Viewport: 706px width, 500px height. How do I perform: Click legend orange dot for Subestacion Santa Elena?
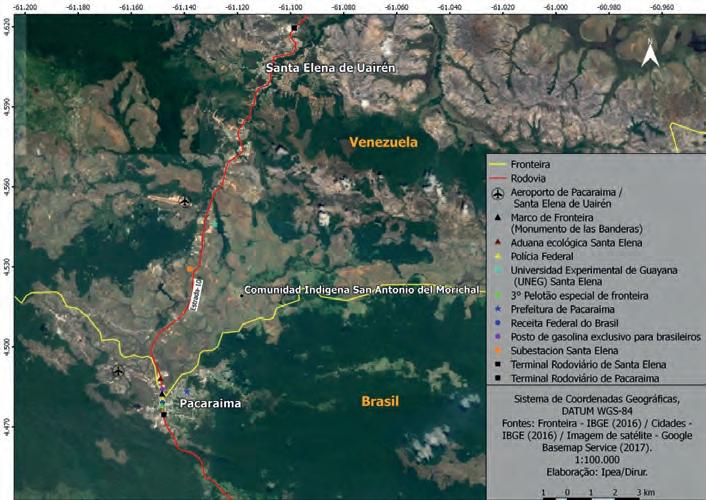[x=498, y=350]
